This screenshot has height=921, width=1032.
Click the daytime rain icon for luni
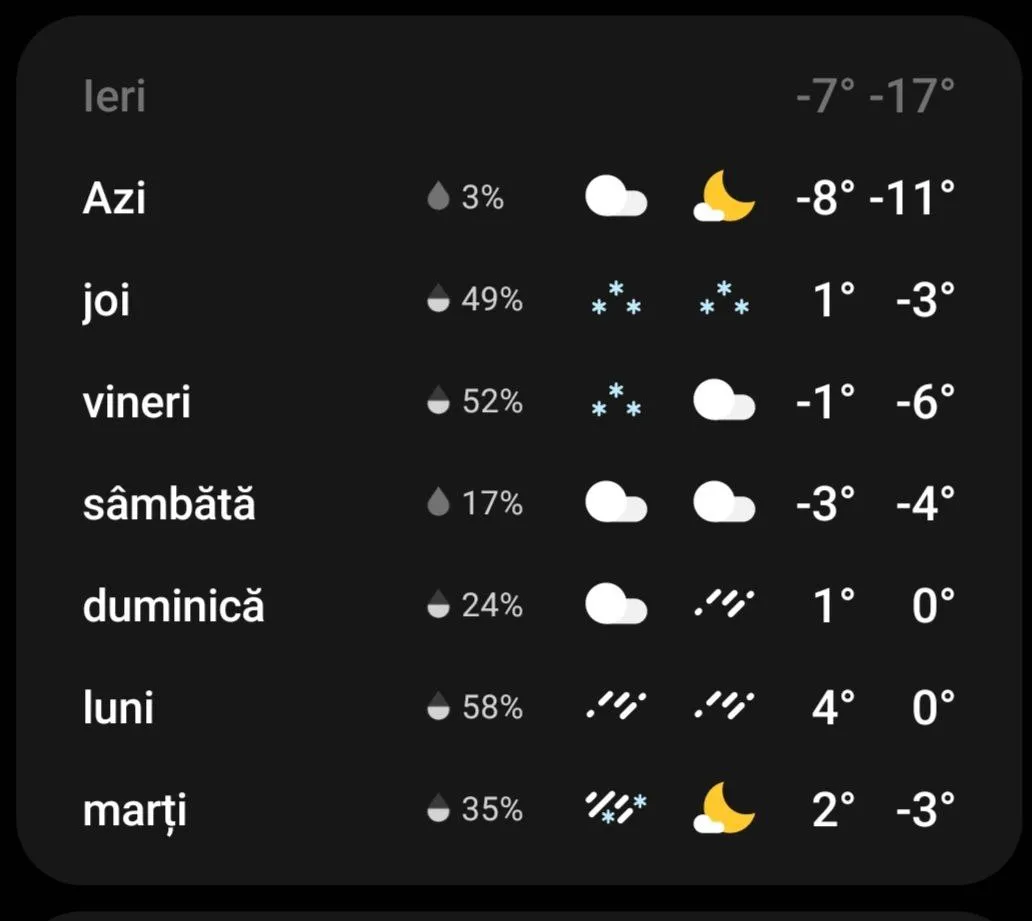coord(616,707)
